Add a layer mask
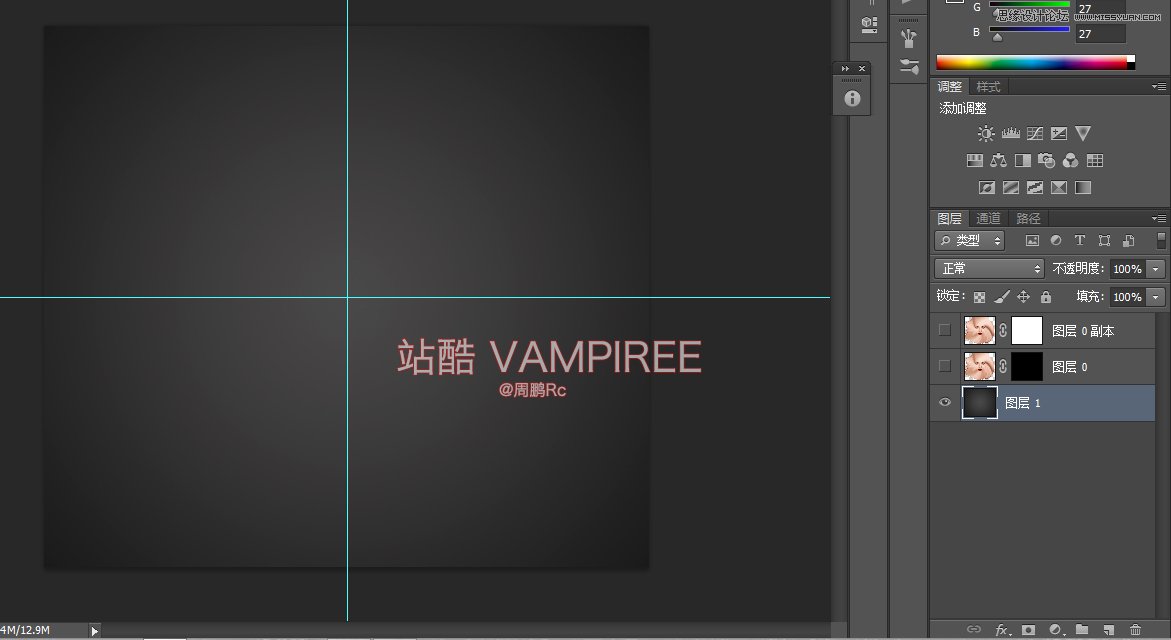This screenshot has width=1171, height=640. [1028, 630]
